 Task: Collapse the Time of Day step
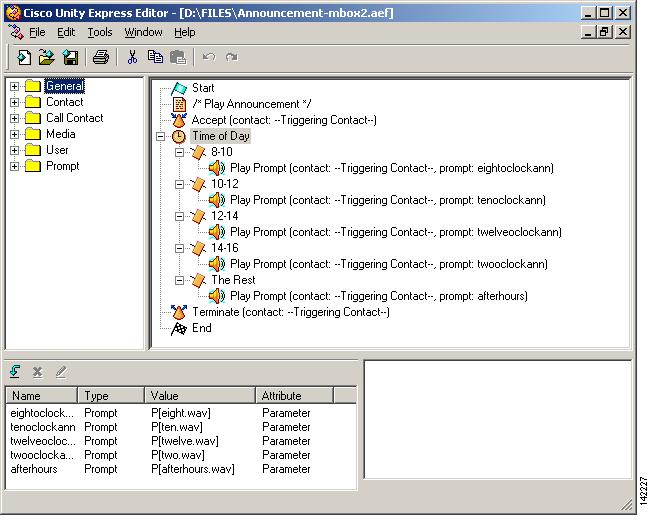pyautogui.click(x=161, y=136)
